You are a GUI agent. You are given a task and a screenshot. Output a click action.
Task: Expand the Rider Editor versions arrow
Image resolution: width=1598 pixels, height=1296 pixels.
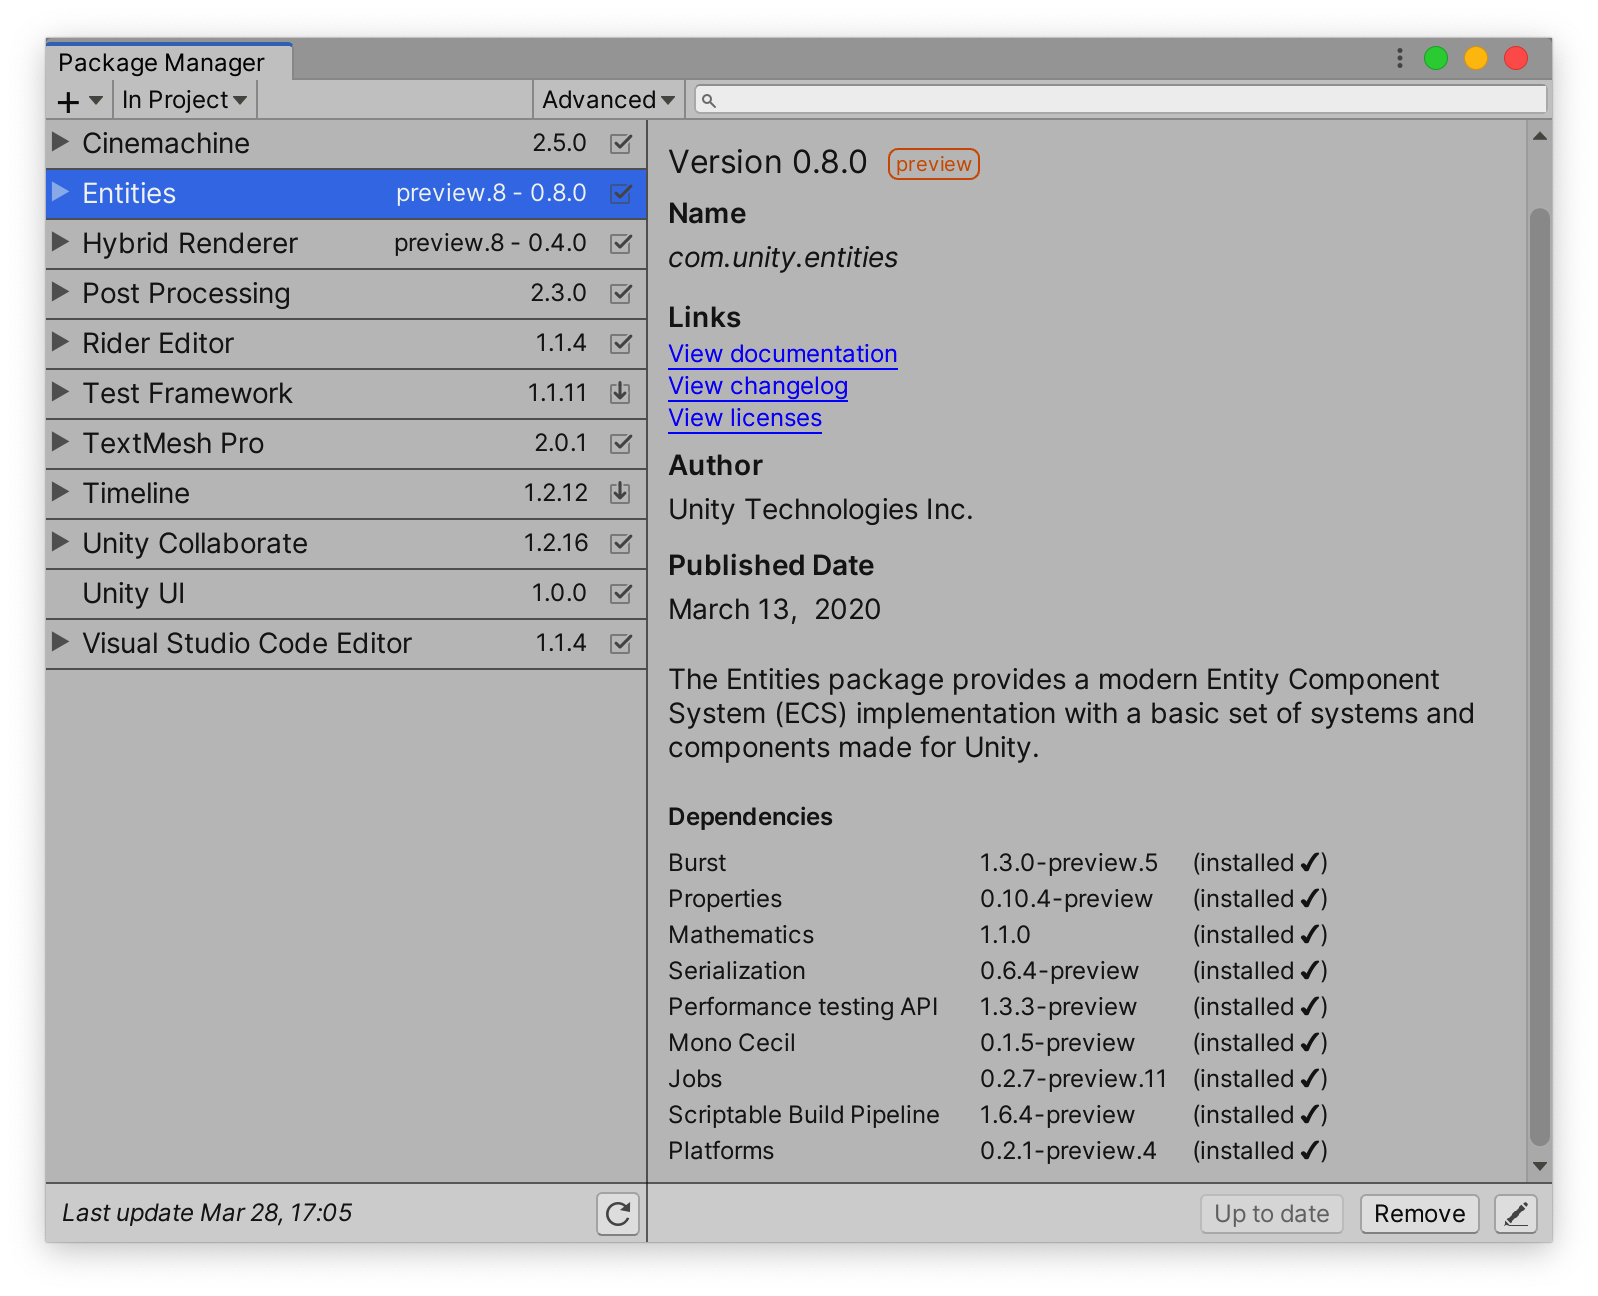tap(60, 341)
